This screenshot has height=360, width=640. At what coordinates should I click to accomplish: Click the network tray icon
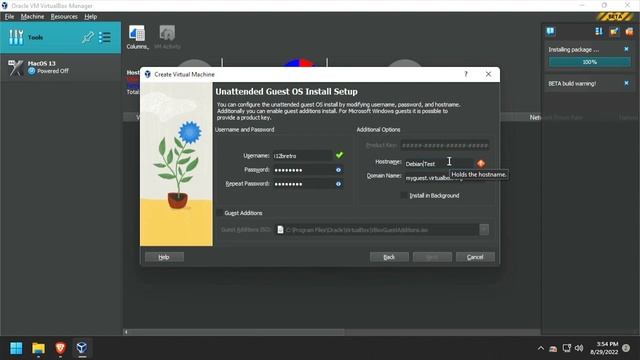(567, 348)
